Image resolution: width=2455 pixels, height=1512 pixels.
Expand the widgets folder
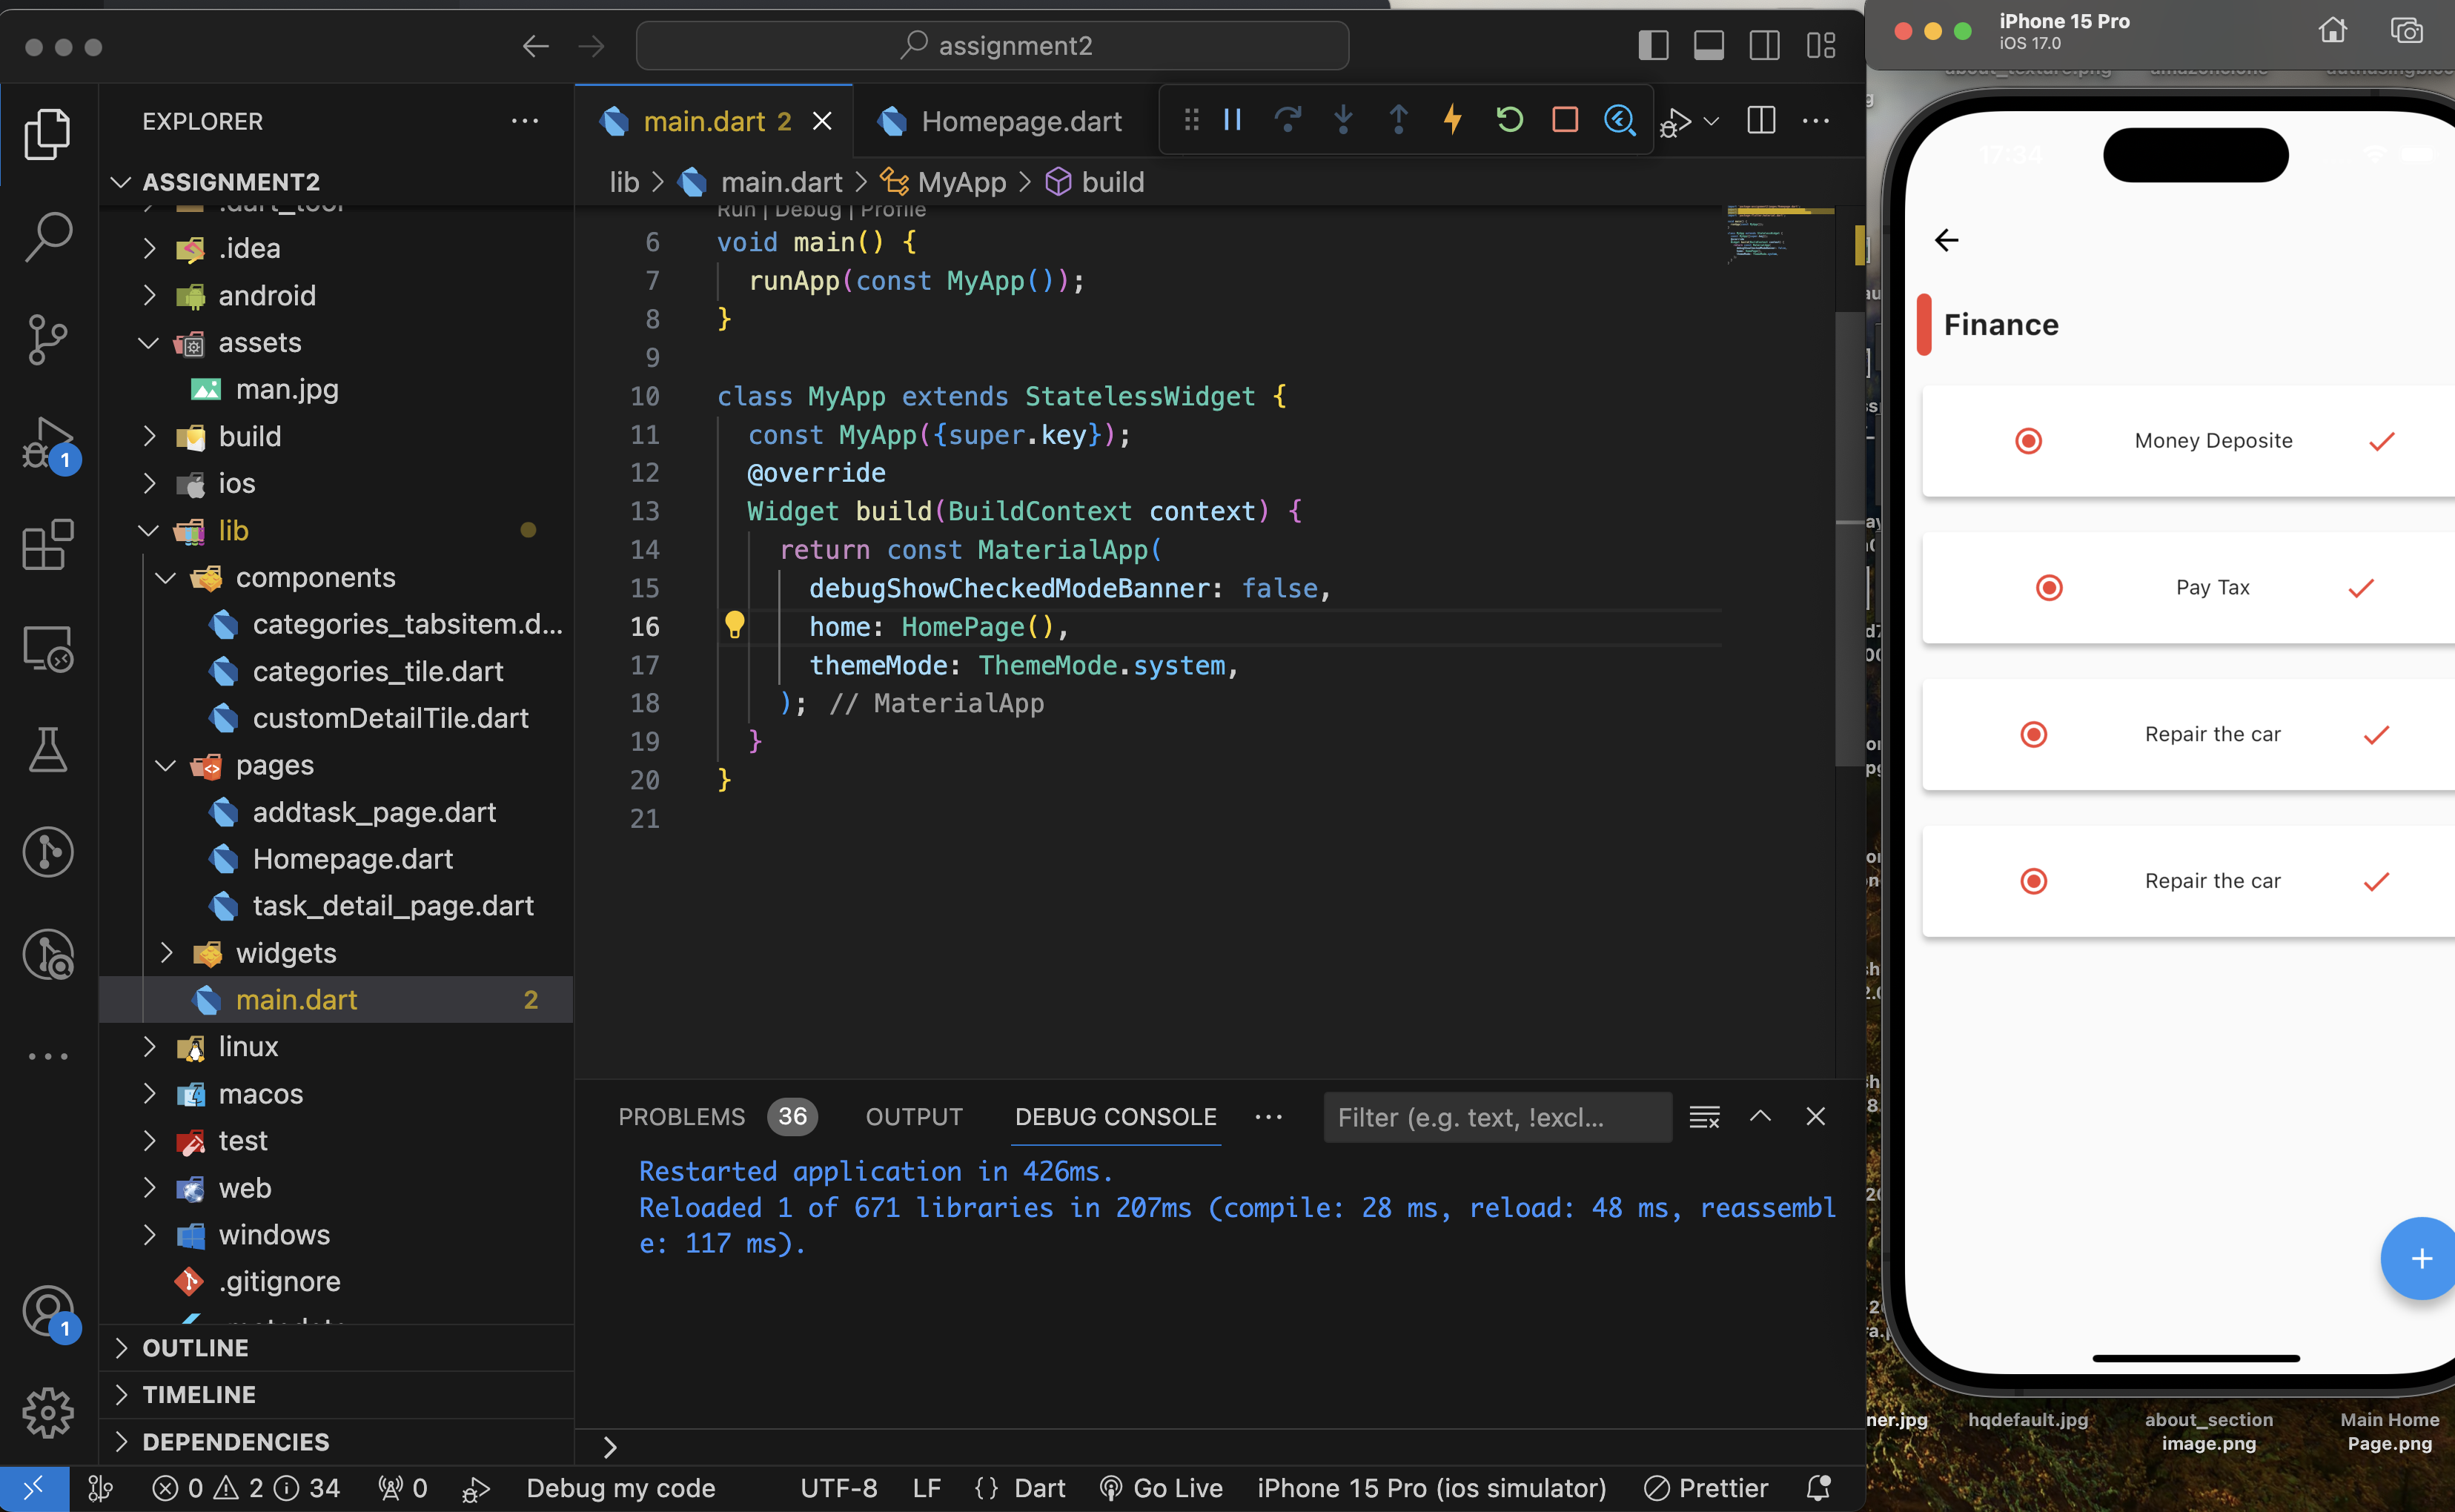[x=287, y=953]
